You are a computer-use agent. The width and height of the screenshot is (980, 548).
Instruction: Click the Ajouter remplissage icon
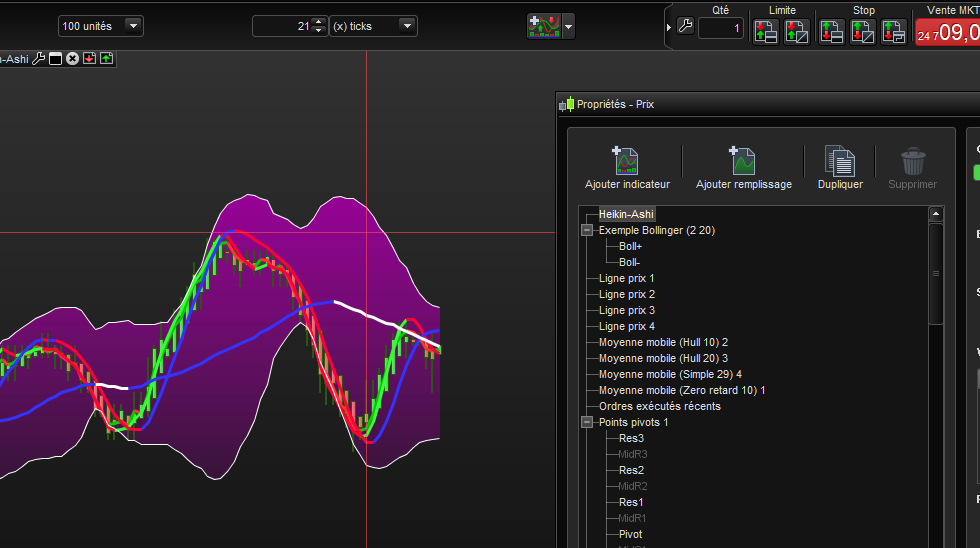click(743, 161)
